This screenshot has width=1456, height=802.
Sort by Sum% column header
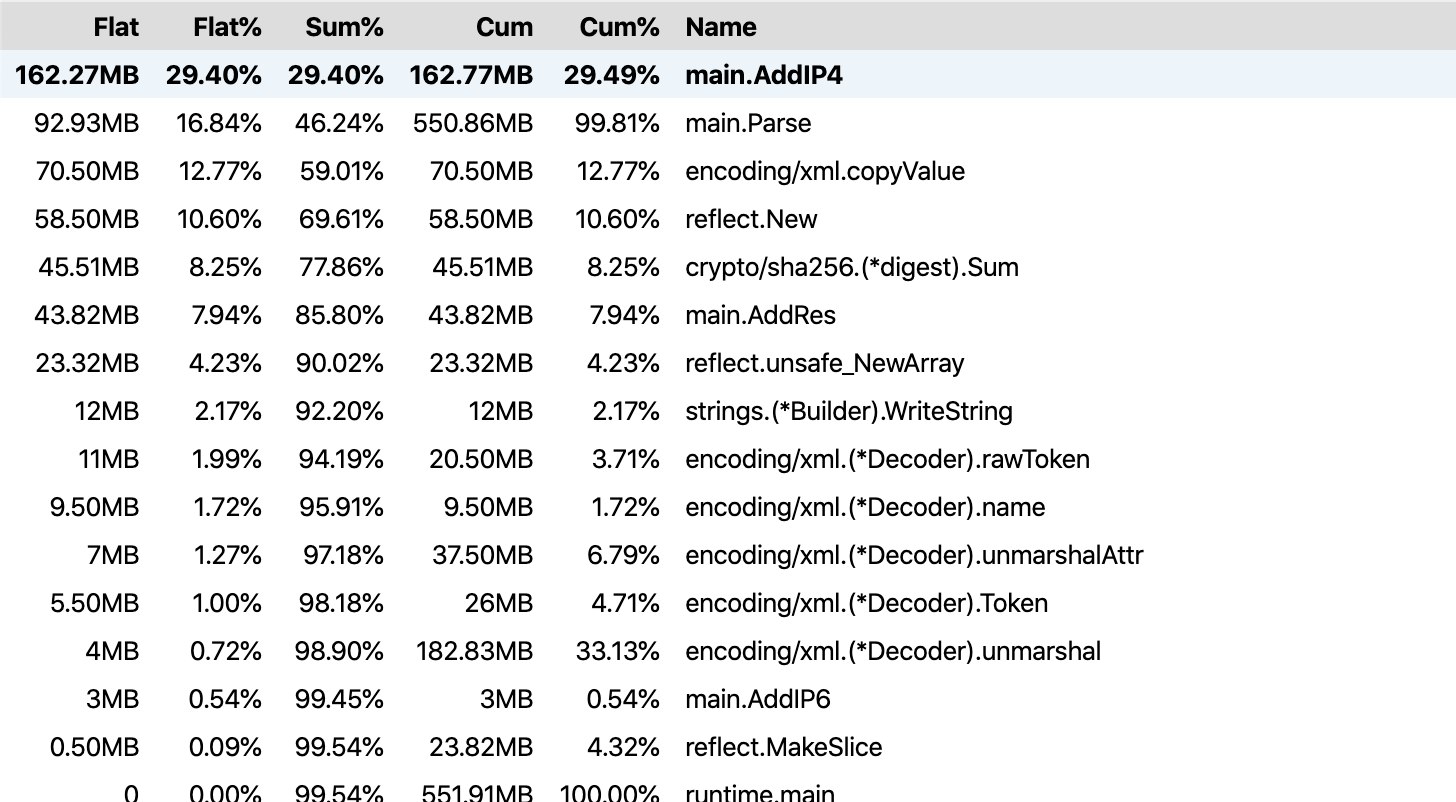[x=344, y=27]
